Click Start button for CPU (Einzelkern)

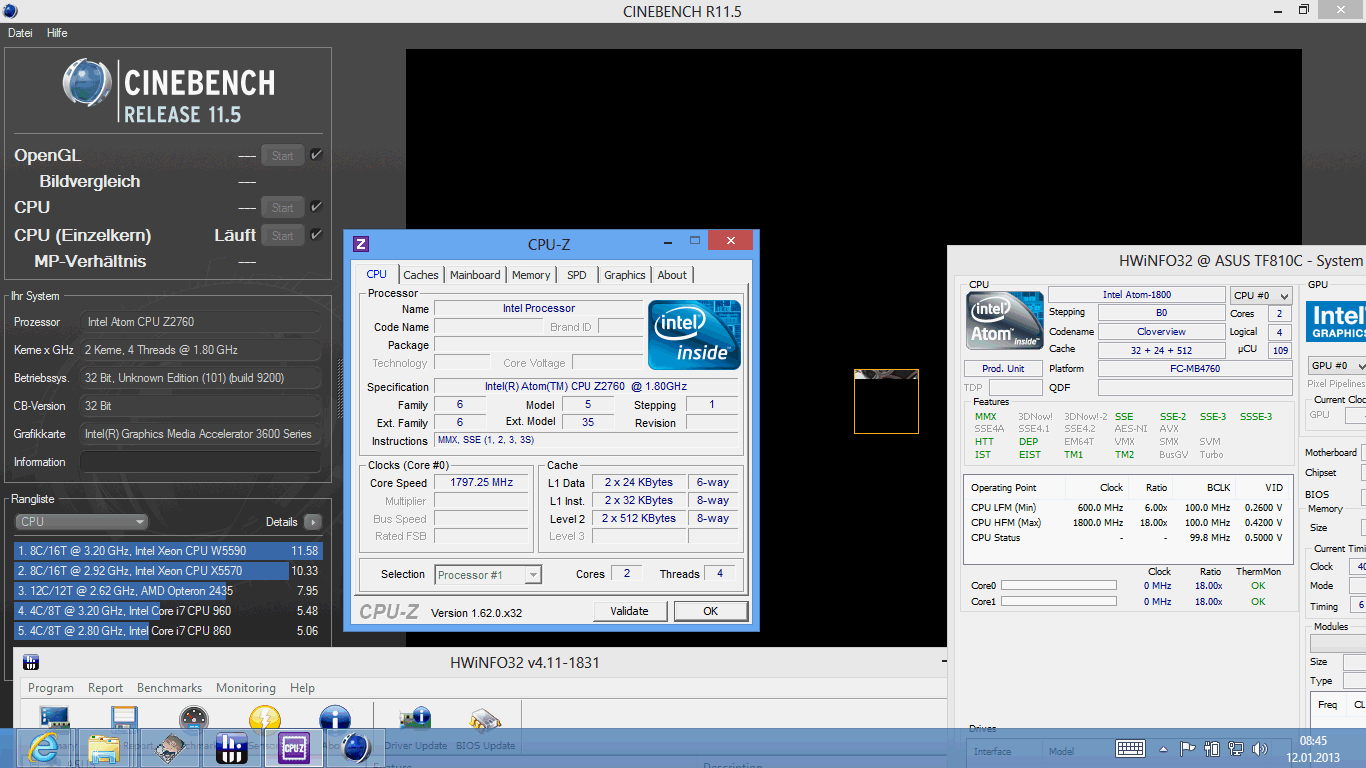[x=283, y=235]
